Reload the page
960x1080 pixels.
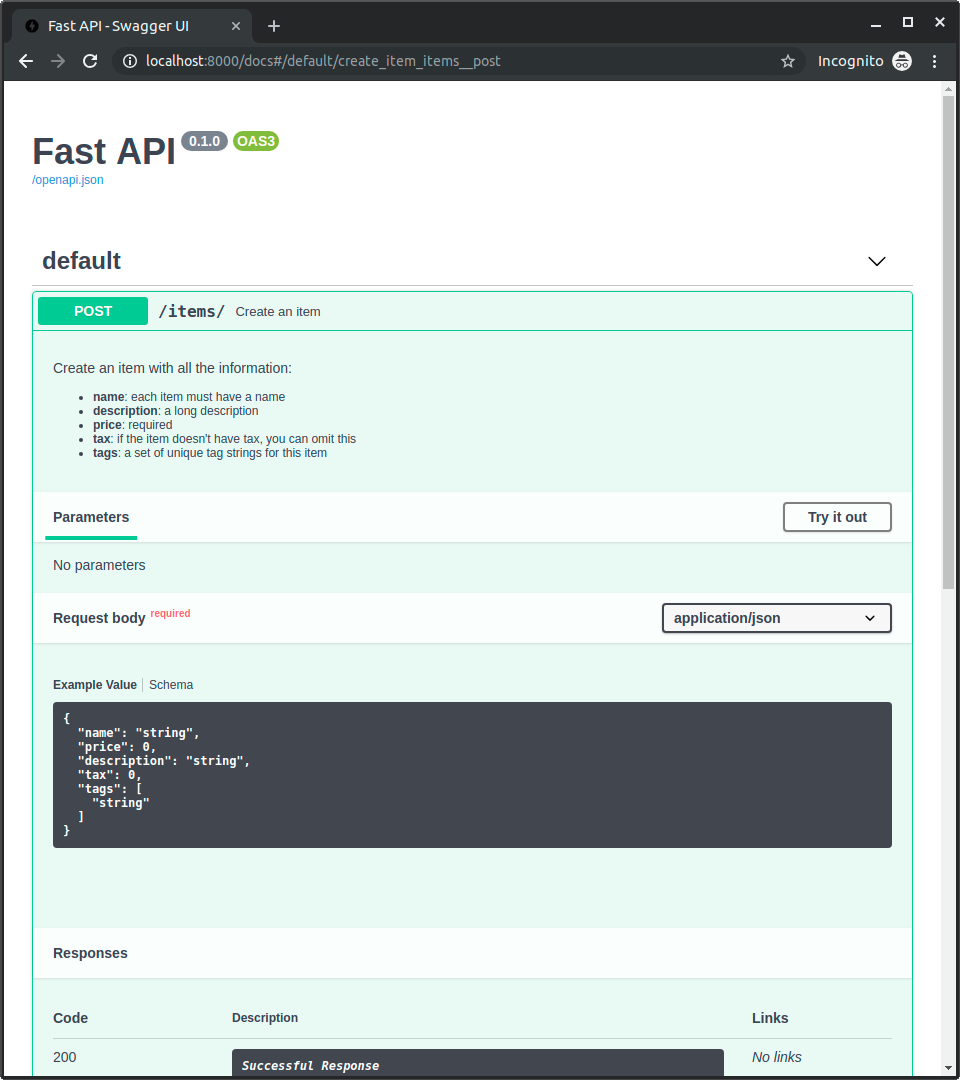[90, 61]
